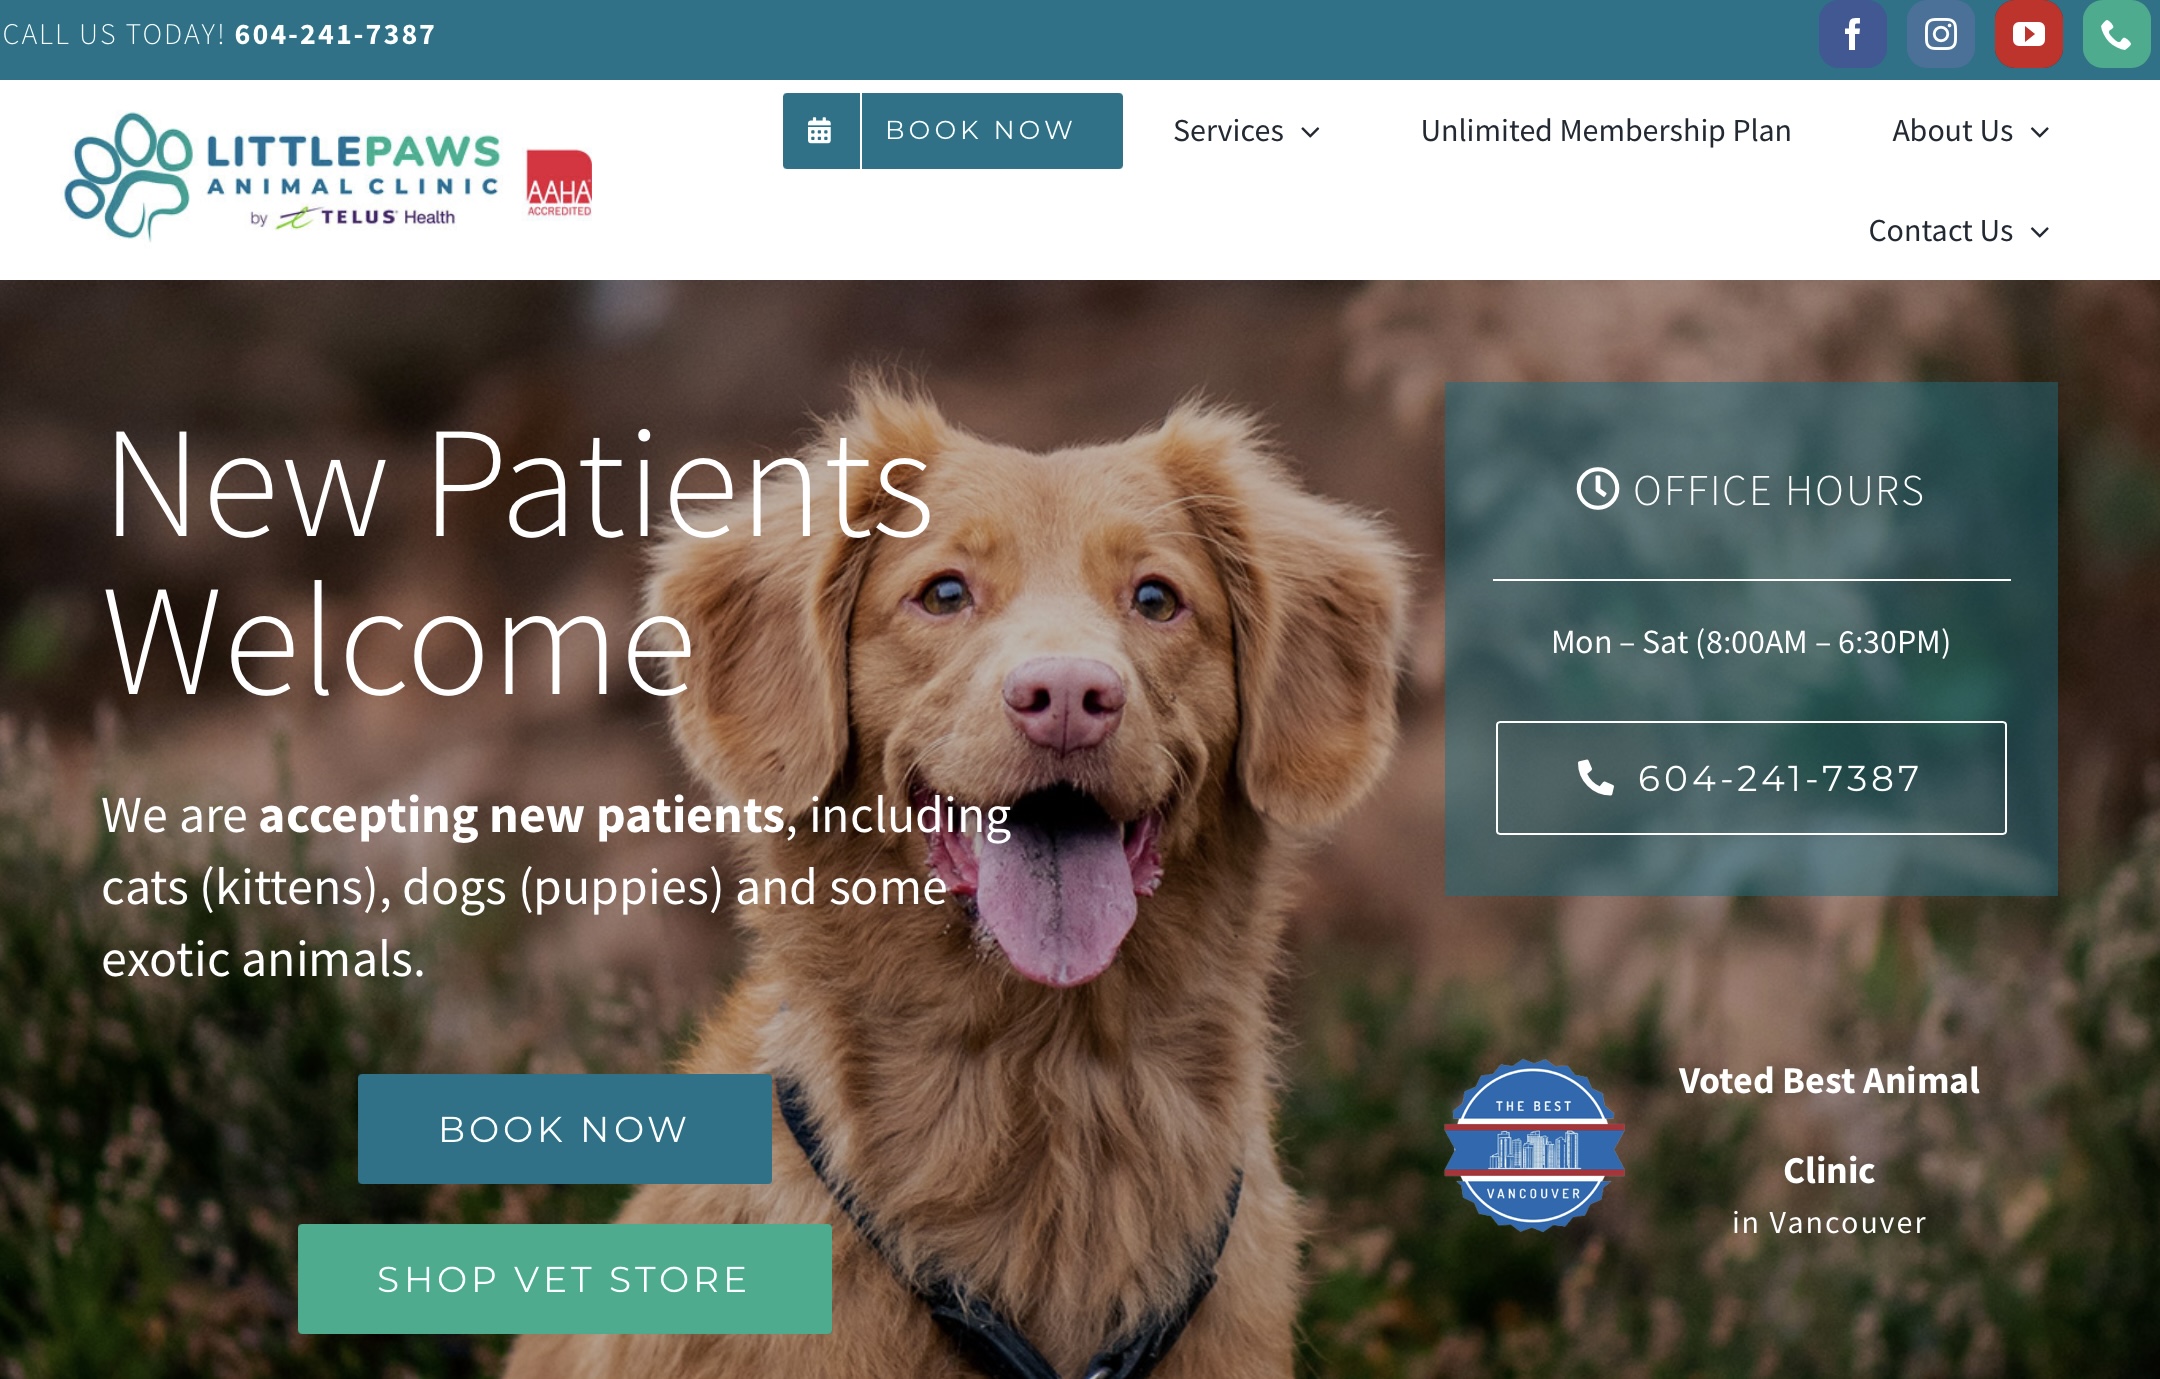Click the phone number in the top bar
The width and height of the screenshot is (2160, 1379).
tap(335, 35)
